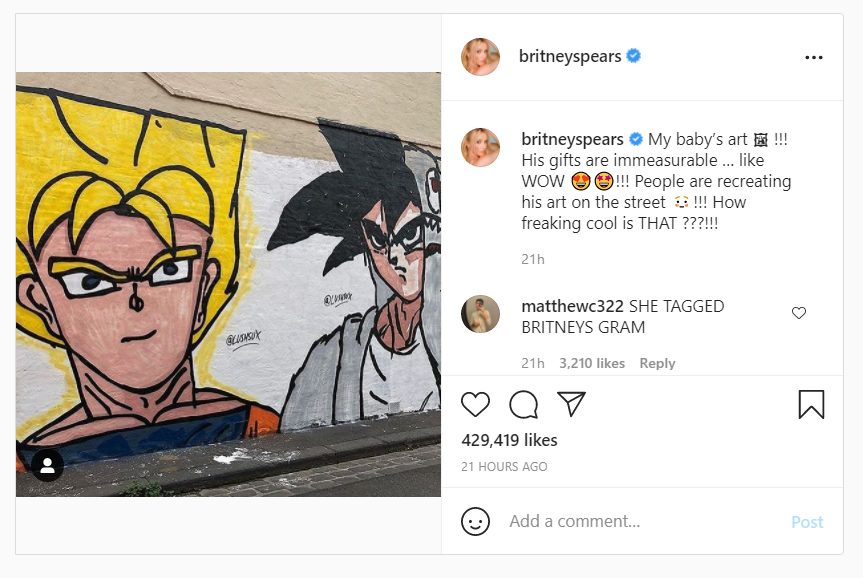Image resolution: width=863 pixels, height=578 pixels.
Task: Open matthewc322's profile avatar
Action: click(x=480, y=314)
